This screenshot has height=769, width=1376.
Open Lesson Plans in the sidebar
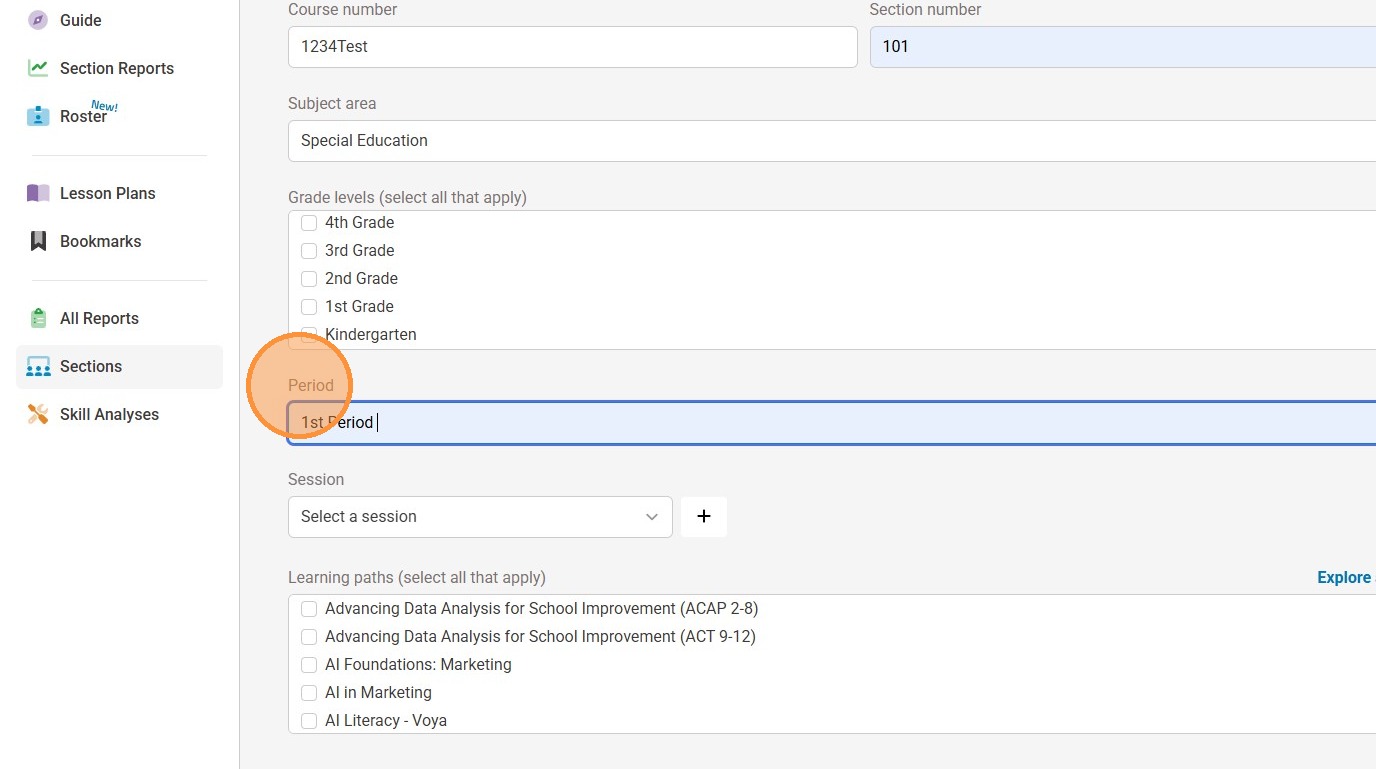107,193
